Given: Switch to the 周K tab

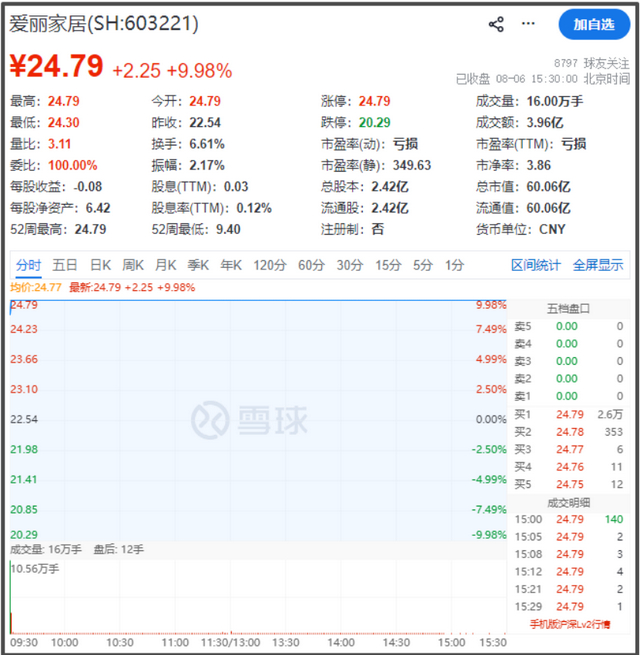Looking at the screenshot, I should coord(133,265).
